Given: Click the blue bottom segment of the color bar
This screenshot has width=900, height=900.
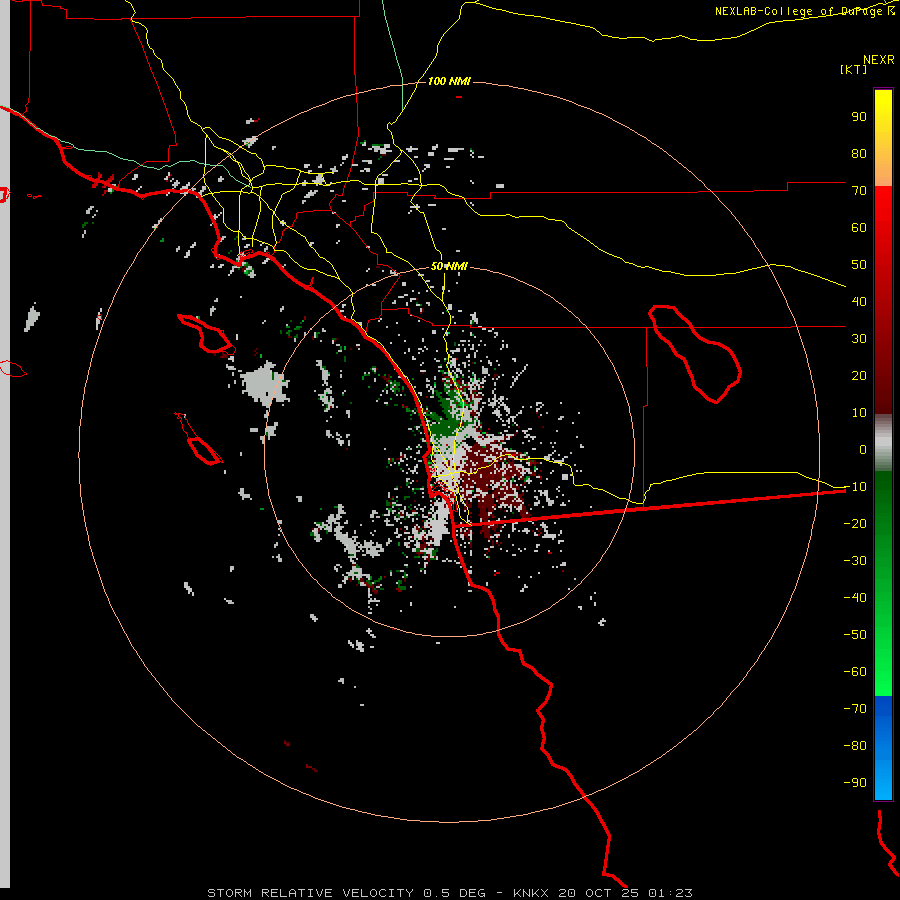Looking at the screenshot, I should coord(883,748).
